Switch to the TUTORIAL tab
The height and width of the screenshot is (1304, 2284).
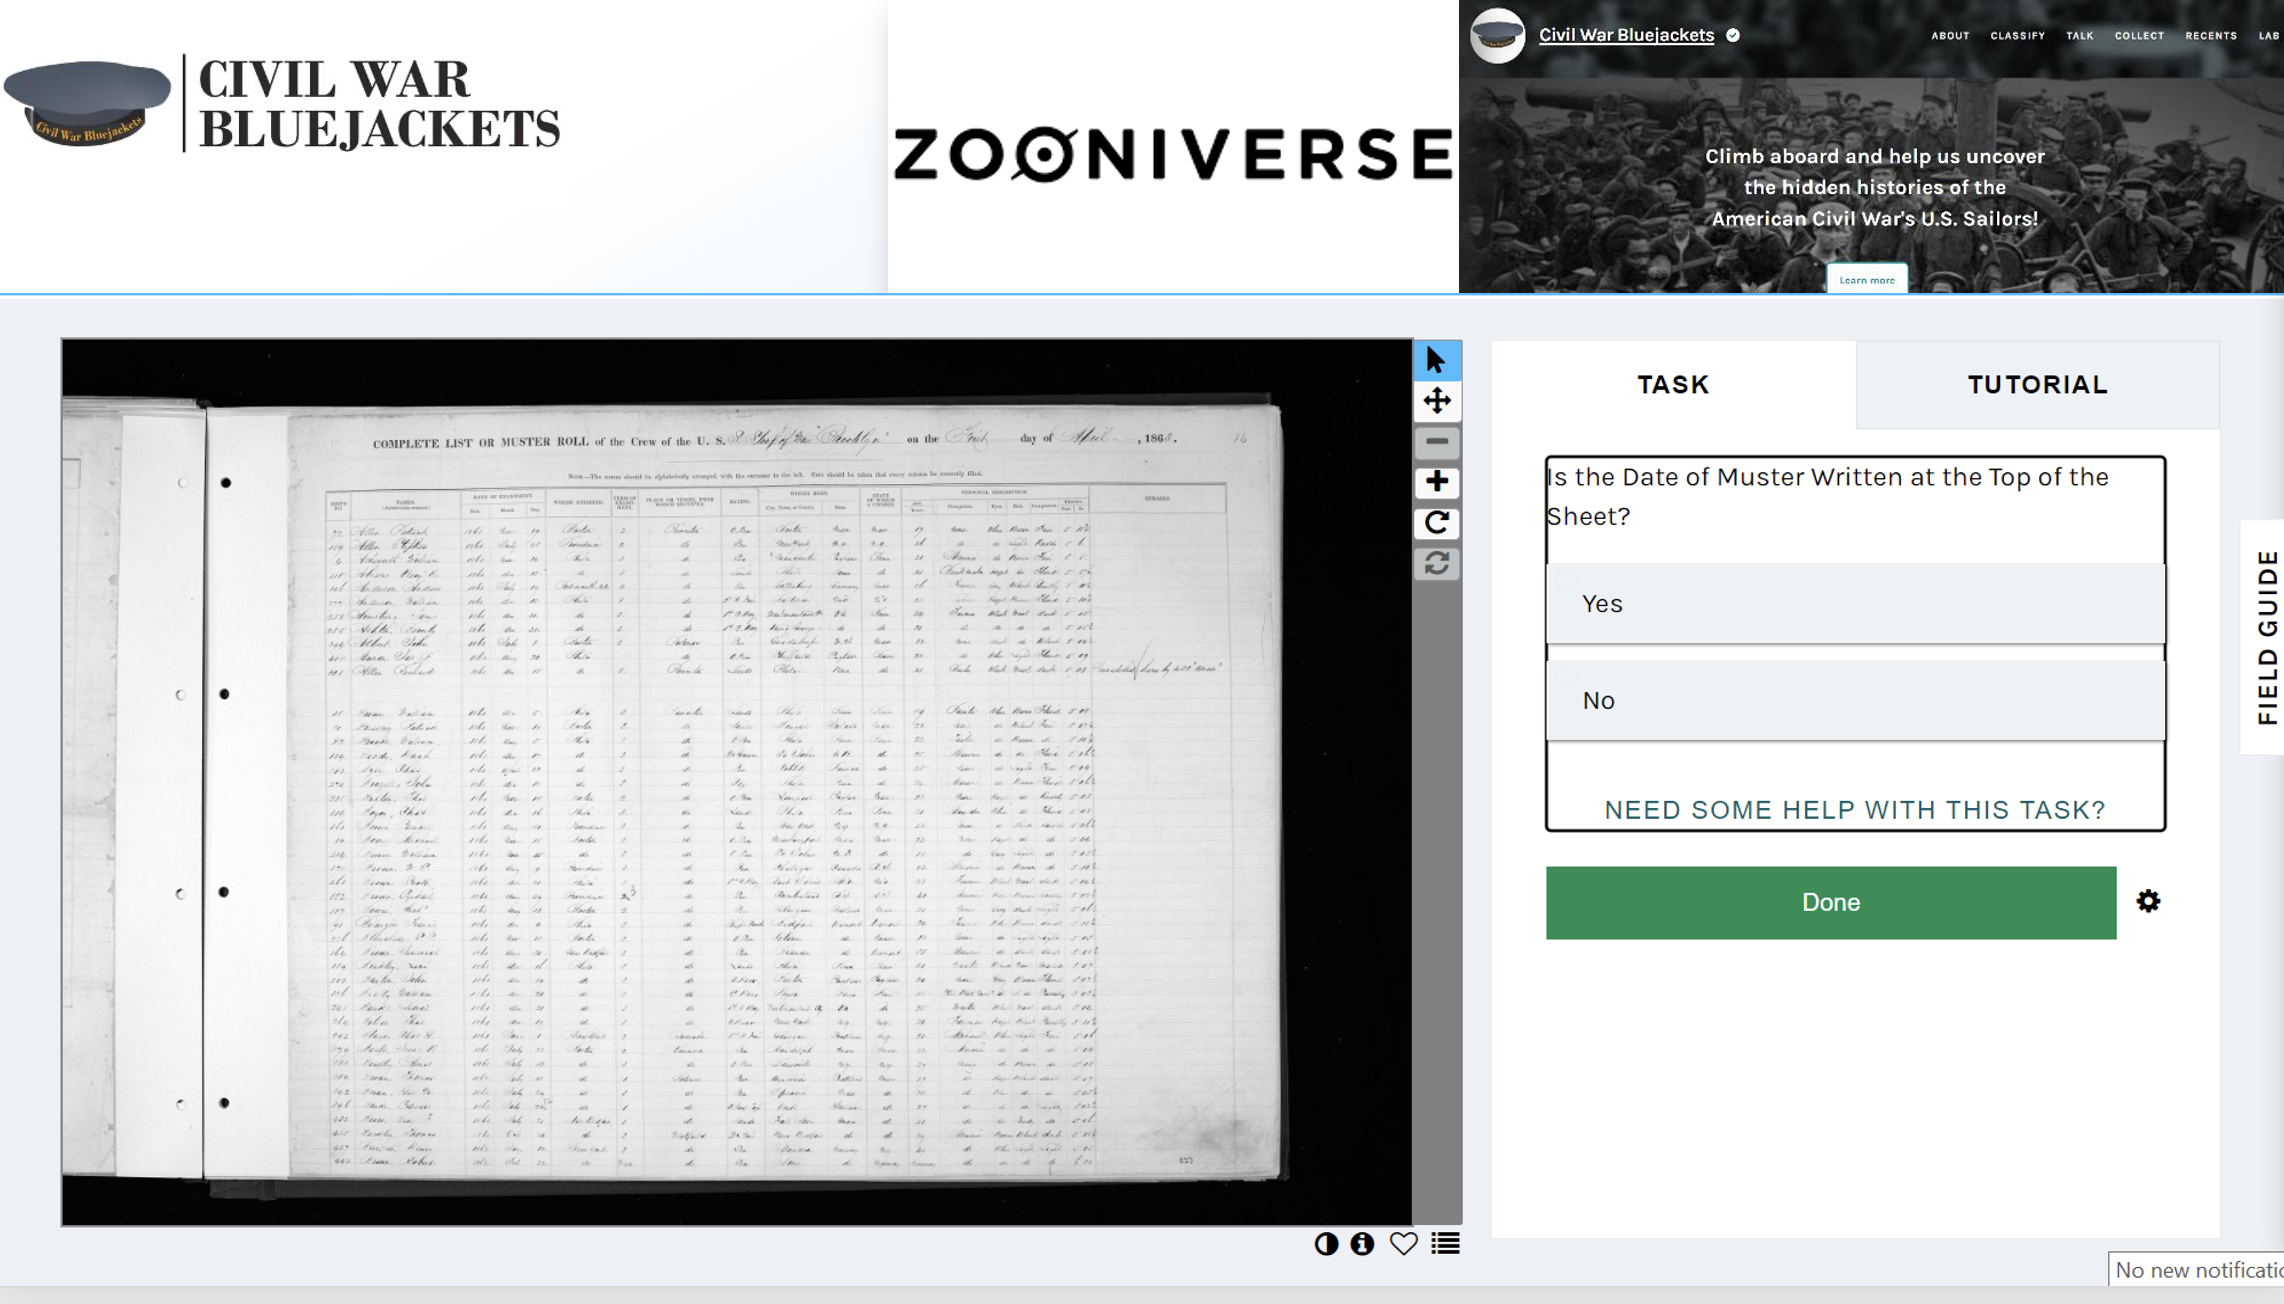2037,385
